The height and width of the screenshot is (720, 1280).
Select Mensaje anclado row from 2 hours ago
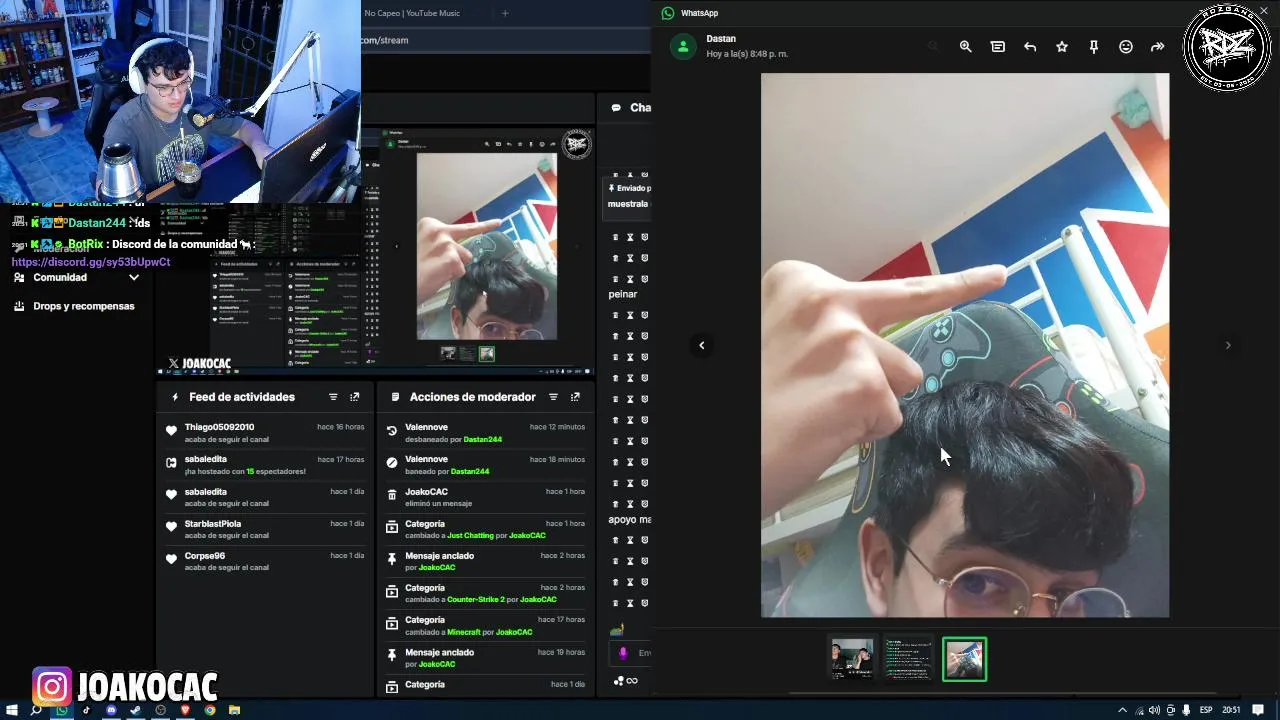[486, 561]
